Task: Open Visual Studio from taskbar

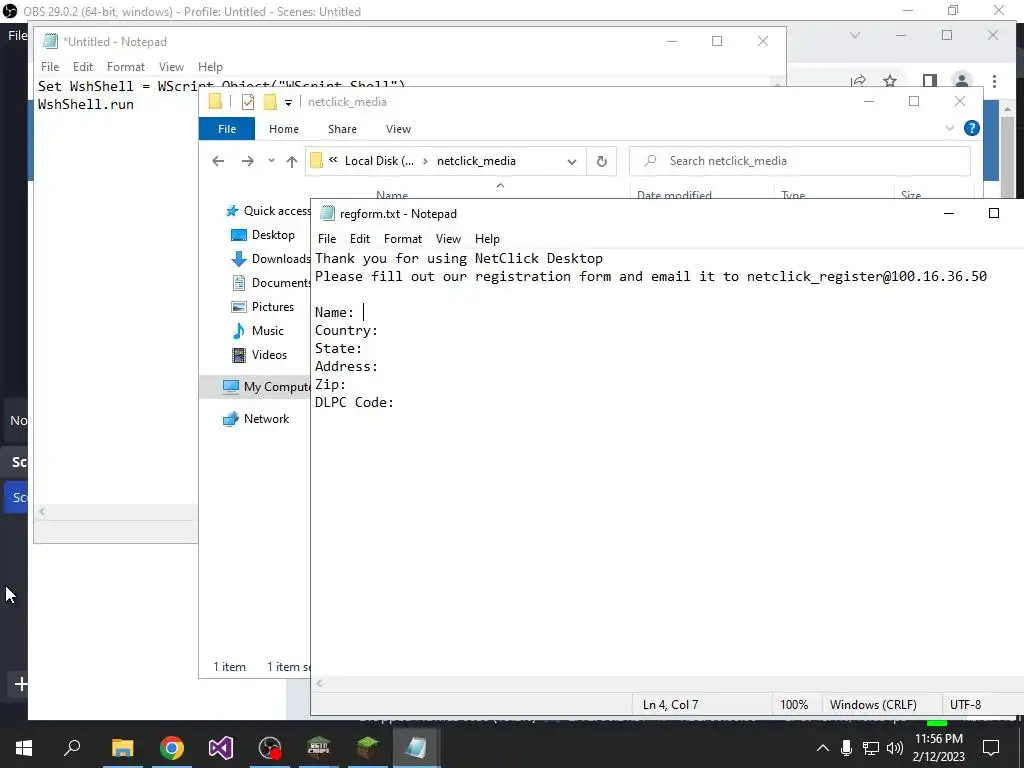Action: tap(221, 747)
